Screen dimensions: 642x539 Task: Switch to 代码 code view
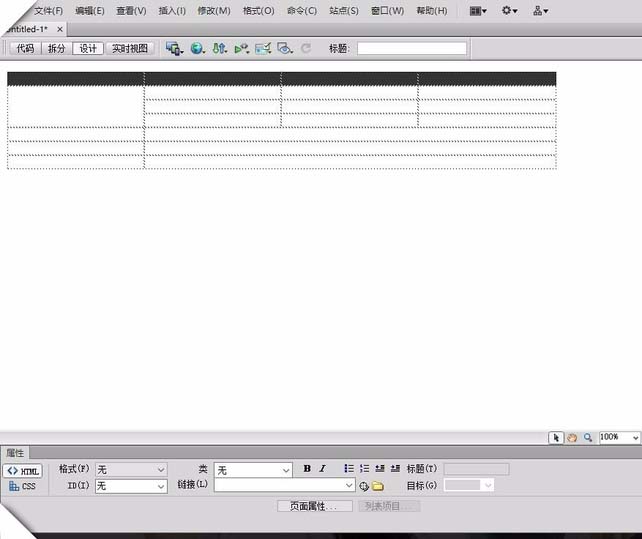coord(25,48)
